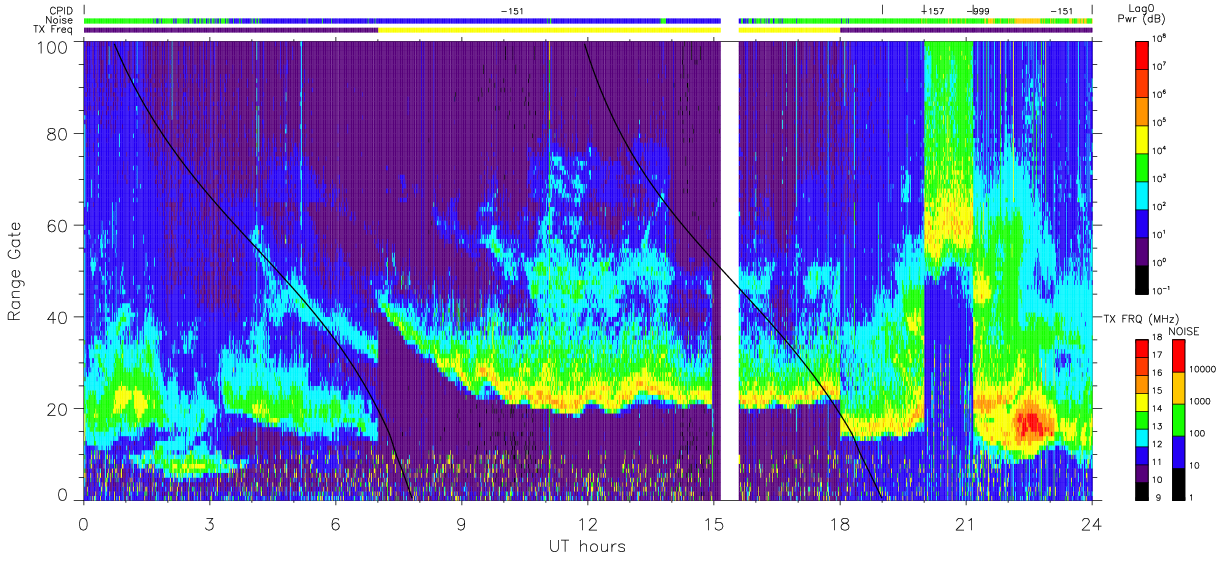Click the "UT hours" x-axis label

coord(587,546)
